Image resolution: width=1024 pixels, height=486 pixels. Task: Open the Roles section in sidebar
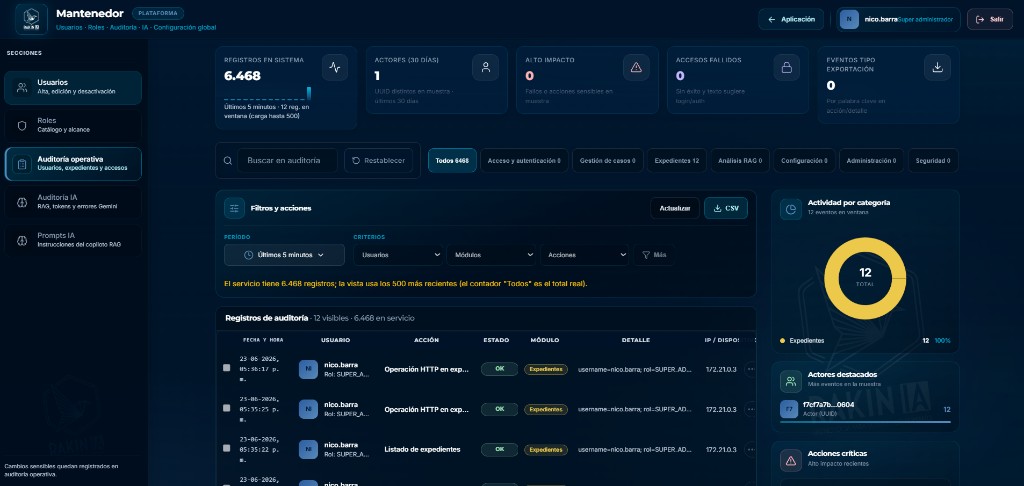pyautogui.click(x=72, y=125)
